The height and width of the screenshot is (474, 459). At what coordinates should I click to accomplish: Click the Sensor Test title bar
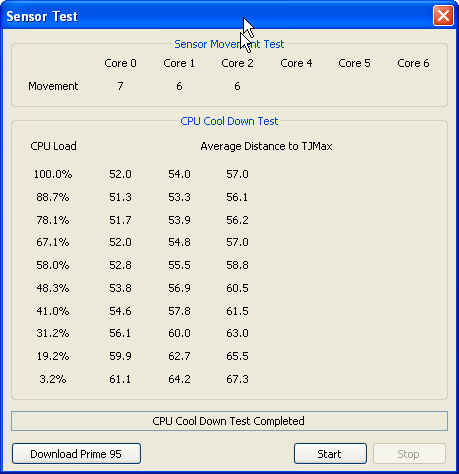tap(217, 16)
